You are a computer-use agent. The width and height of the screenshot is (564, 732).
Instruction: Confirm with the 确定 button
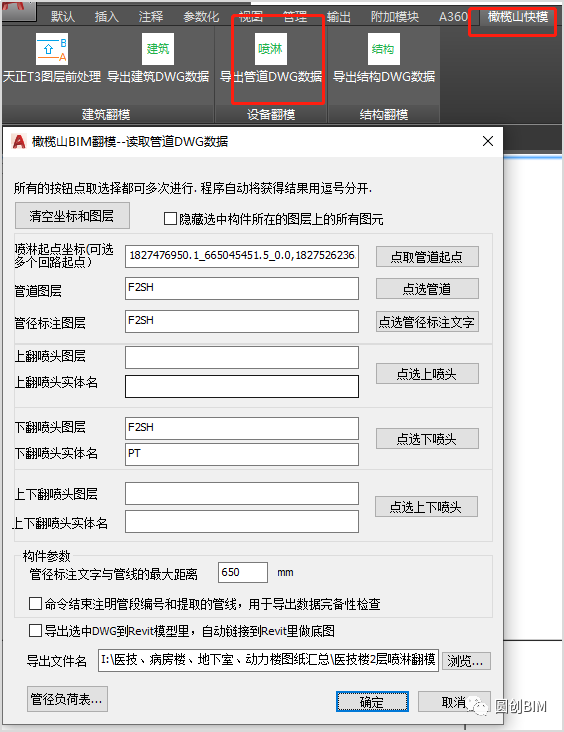372,702
